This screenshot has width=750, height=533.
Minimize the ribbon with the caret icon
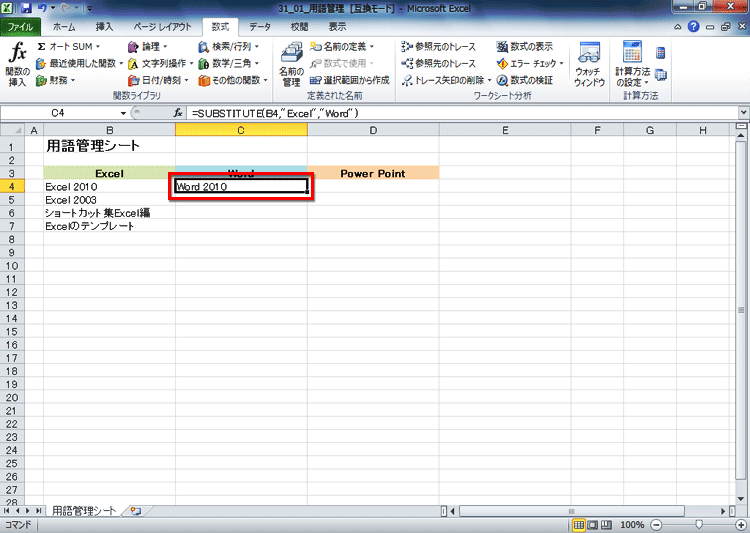tap(677, 27)
